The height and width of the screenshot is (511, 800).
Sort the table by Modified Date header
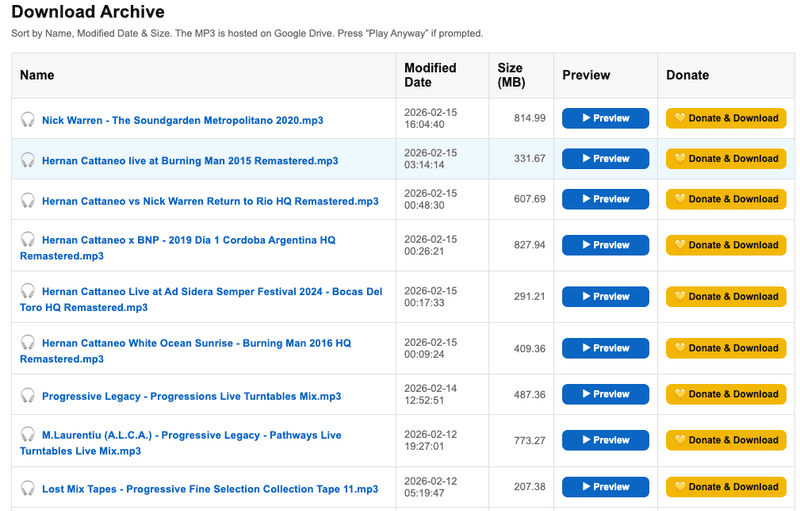[x=430, y=75]
